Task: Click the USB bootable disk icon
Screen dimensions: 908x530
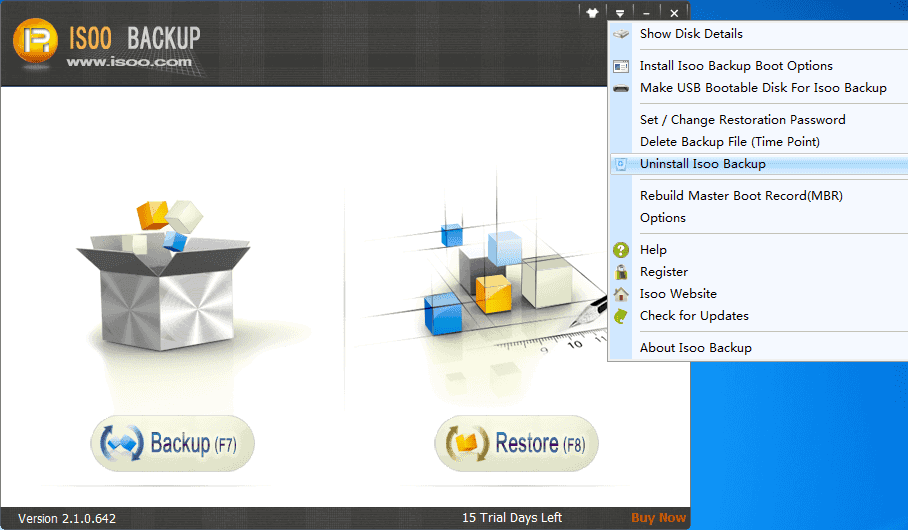Action: (x=621, y=88)
